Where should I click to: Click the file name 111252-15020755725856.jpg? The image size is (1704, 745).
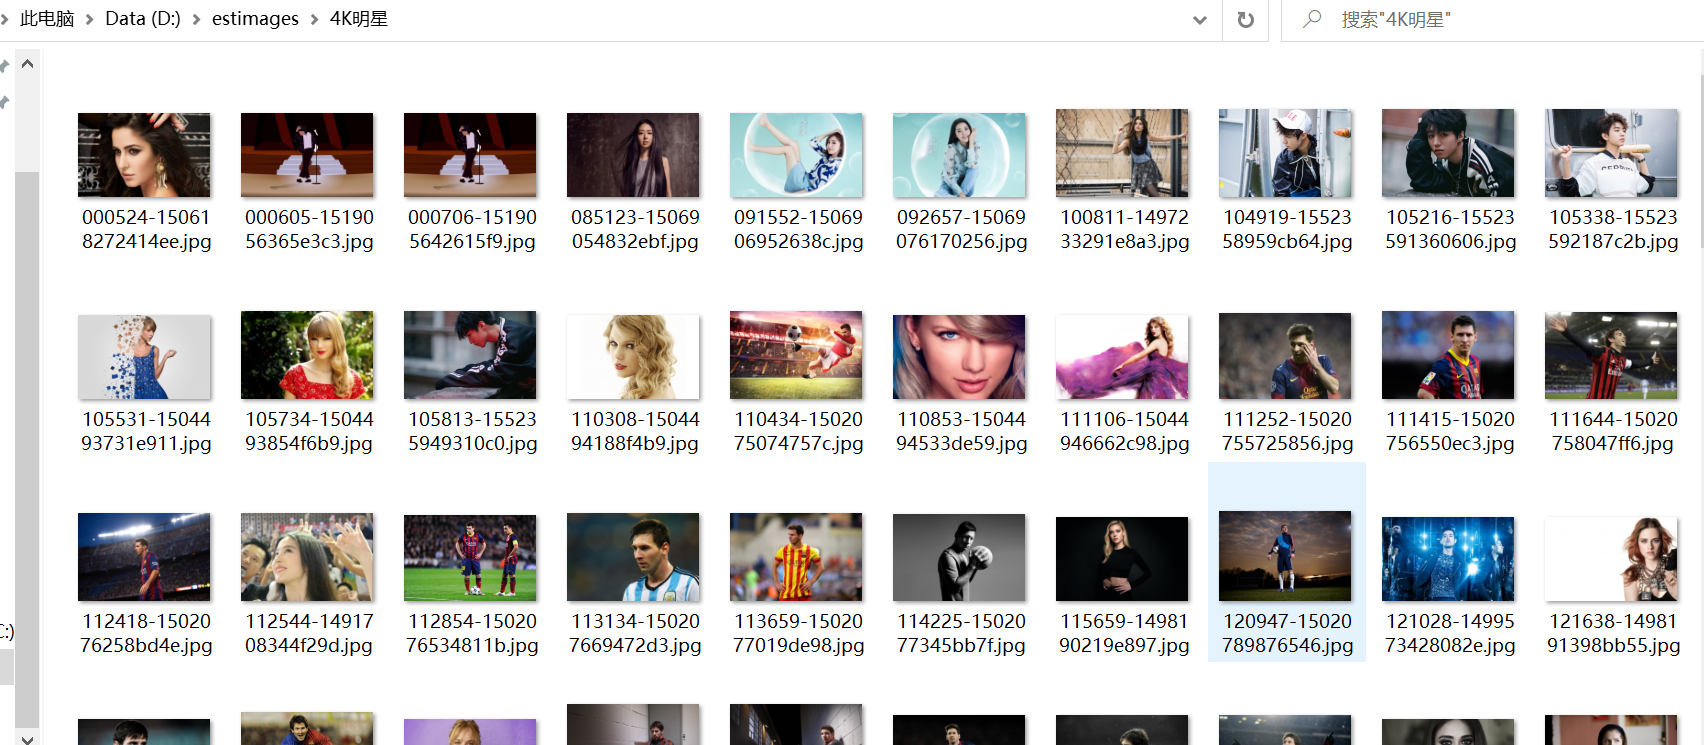click(x=1287, y=431)
